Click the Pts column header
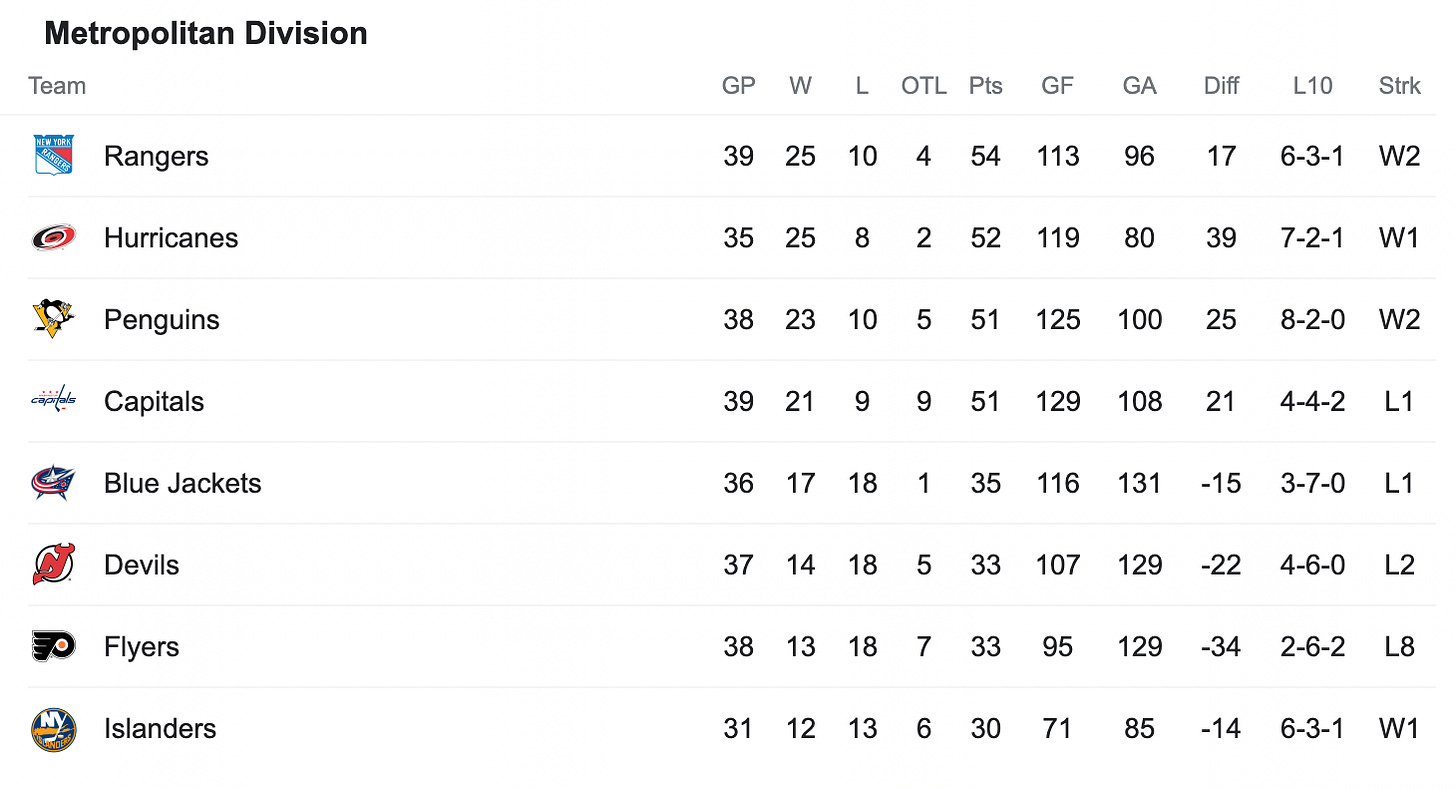 (x=985, y=86)
